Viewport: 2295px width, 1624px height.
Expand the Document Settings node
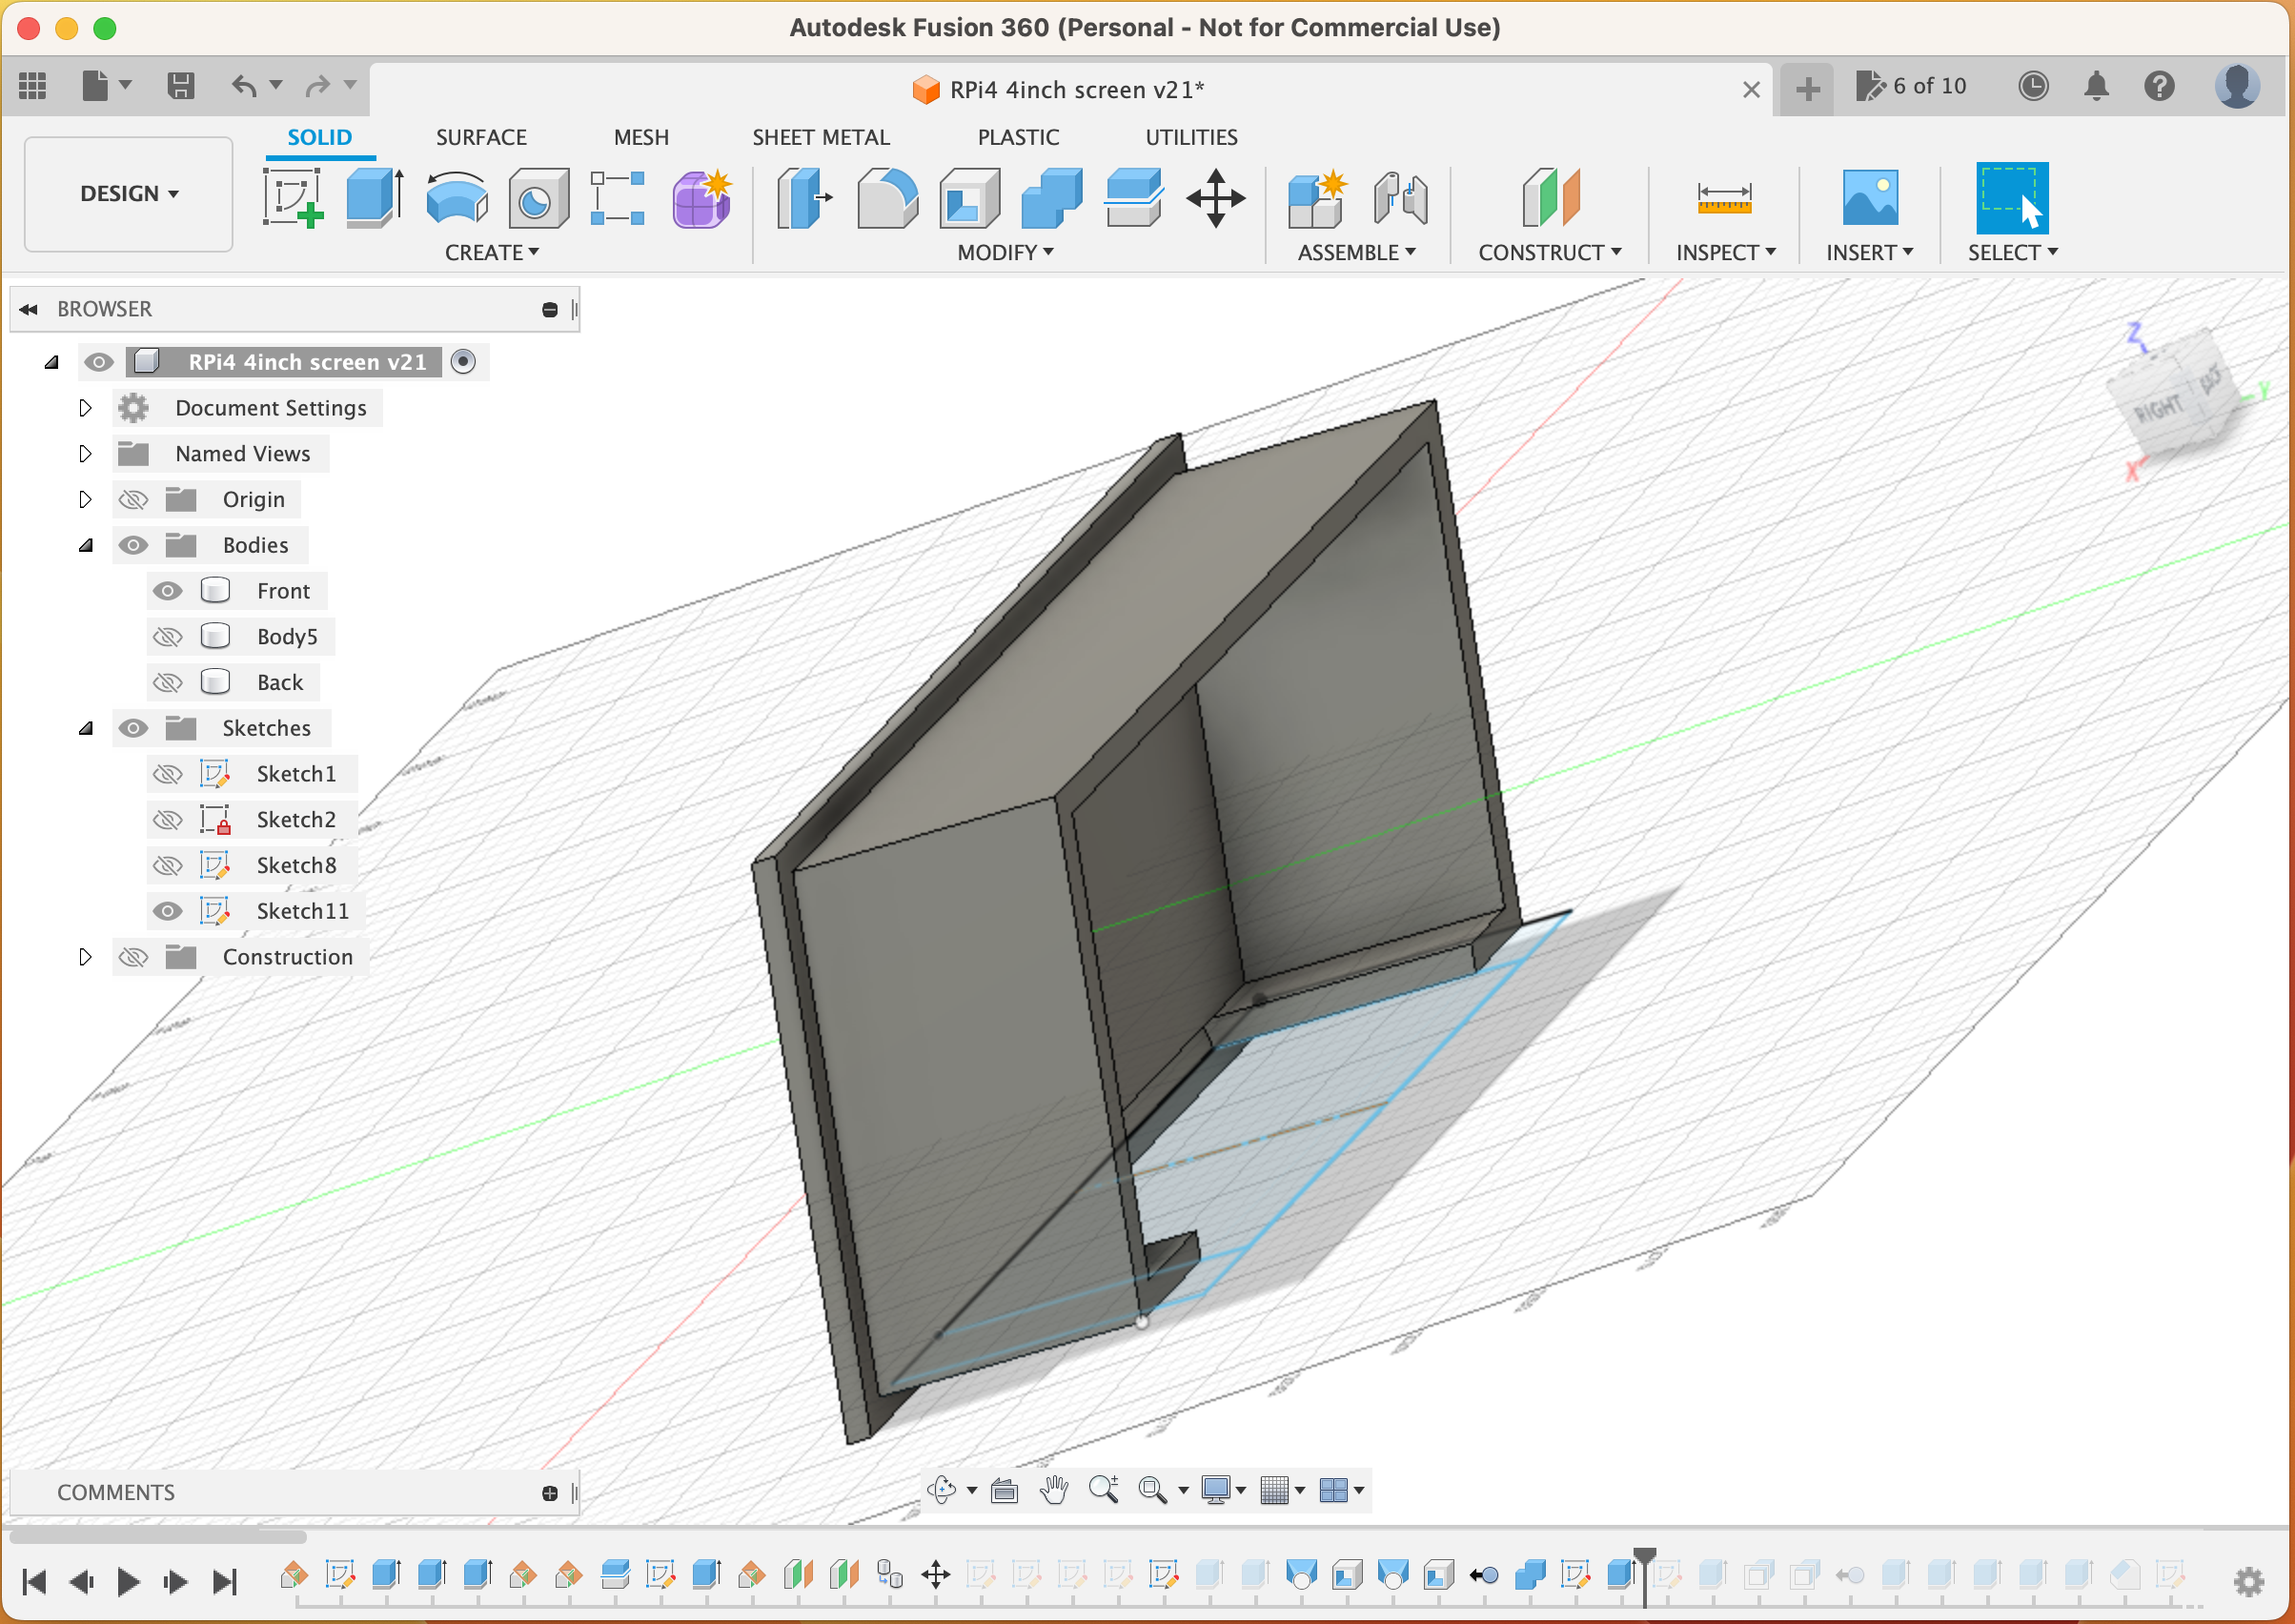[85, 408]
